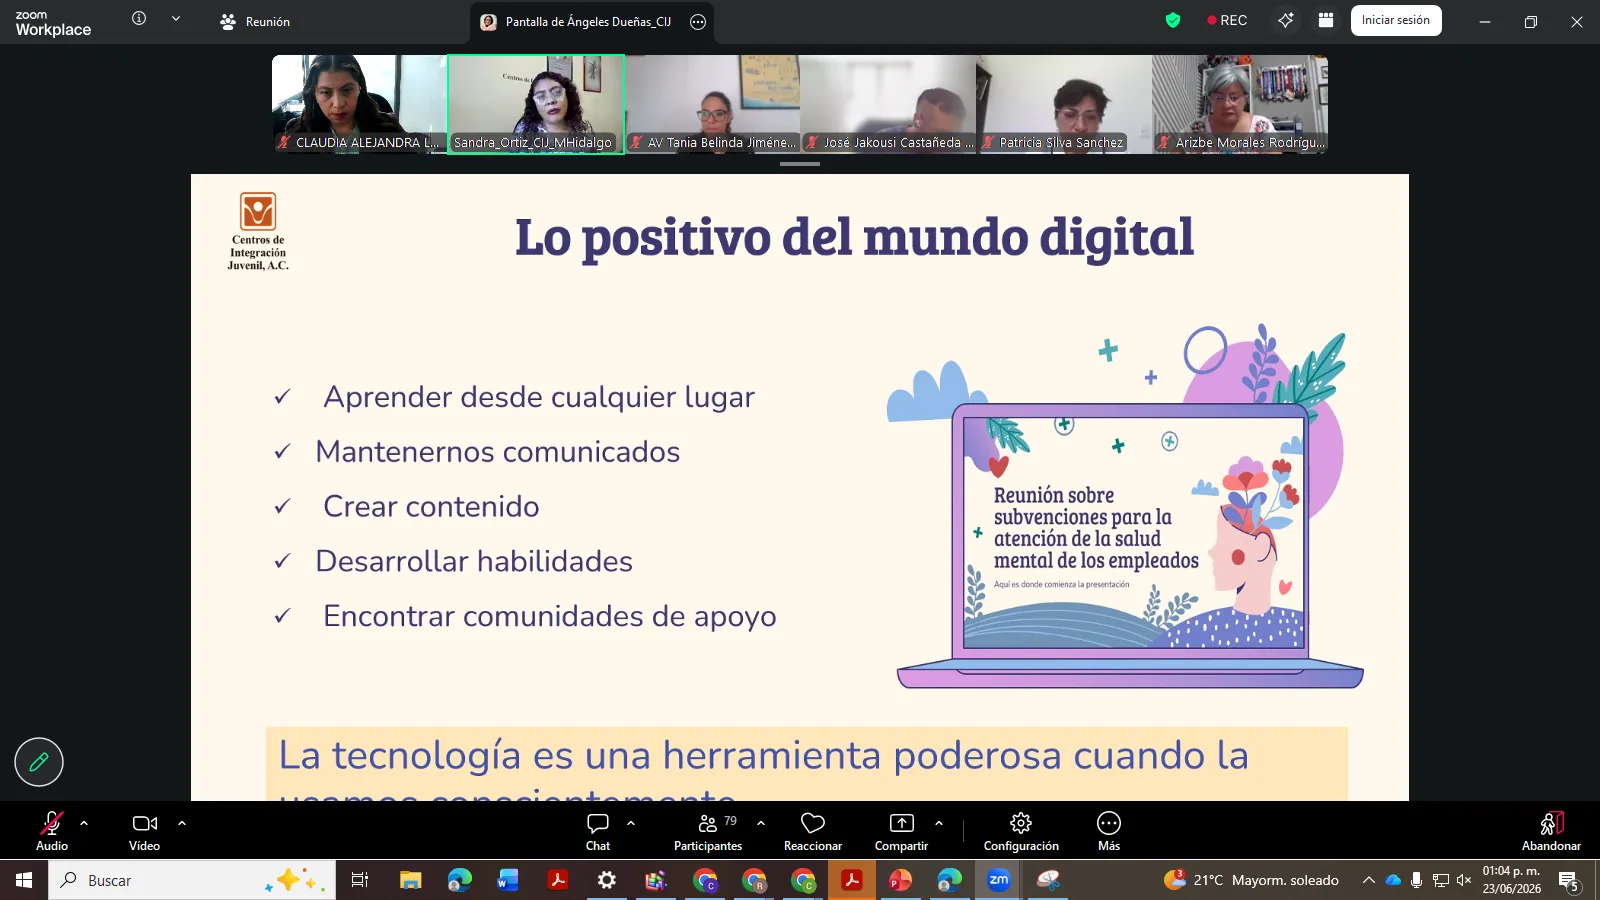The width and height of the screenshot is (1600, 900).
Task: Expand the dropdown chevron beside the info icon
Action: tap(176, 18)
